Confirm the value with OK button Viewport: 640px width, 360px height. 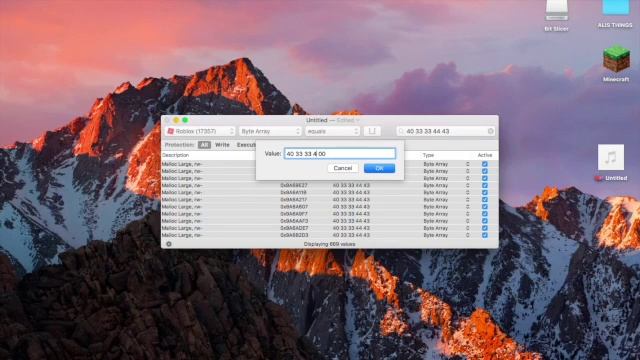pyautogui.click(x=379, y=168)
